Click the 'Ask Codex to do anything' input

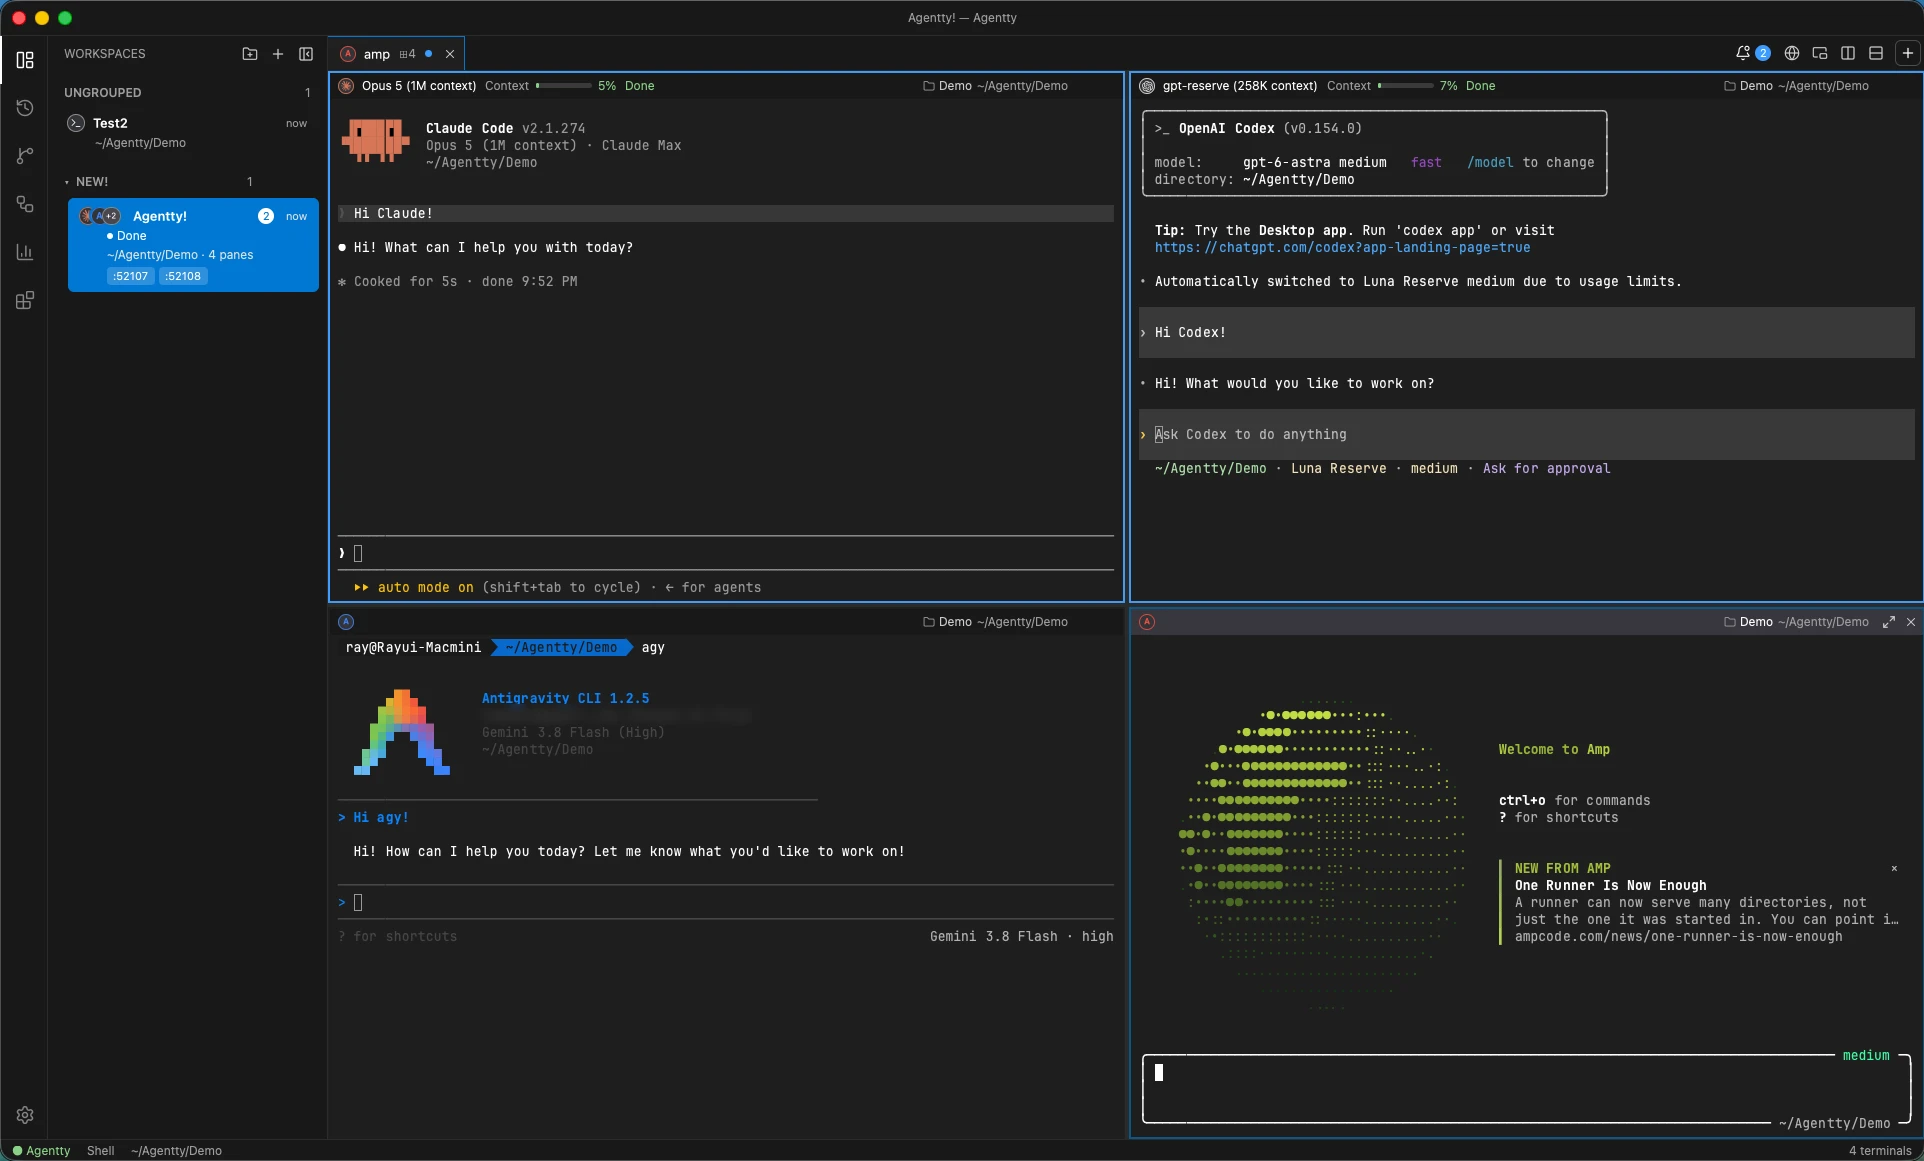(1527, 435)
